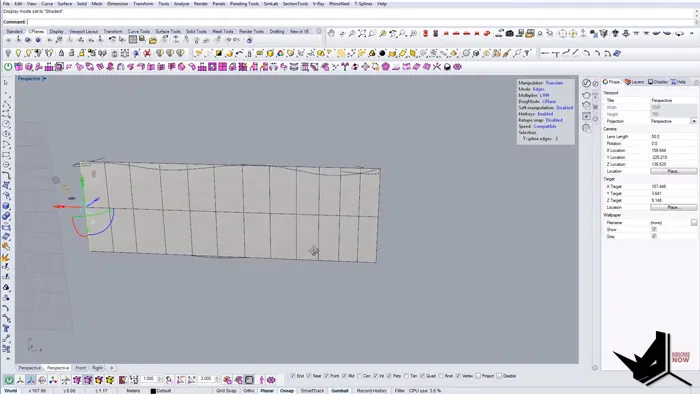Click the color wheel icon
The image size is (700, 394).
(x=280, y=53)
